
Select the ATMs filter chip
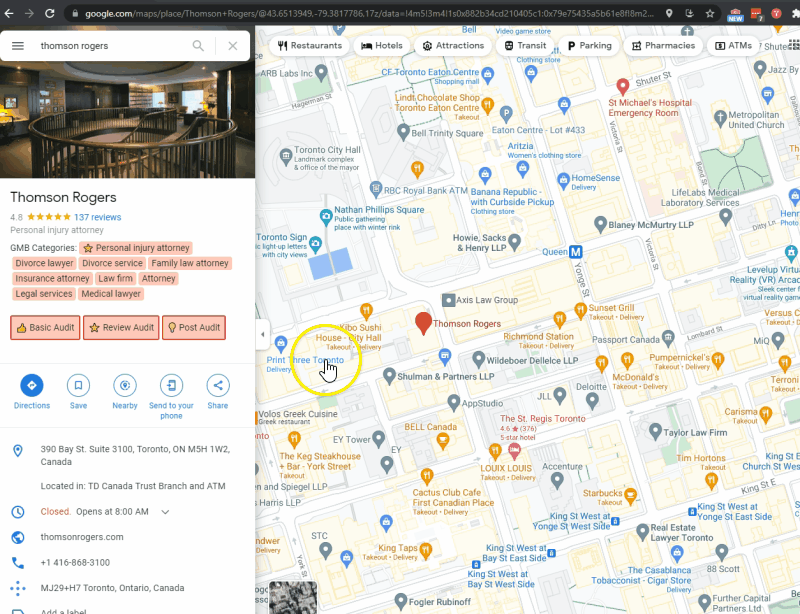click(733, 46)
